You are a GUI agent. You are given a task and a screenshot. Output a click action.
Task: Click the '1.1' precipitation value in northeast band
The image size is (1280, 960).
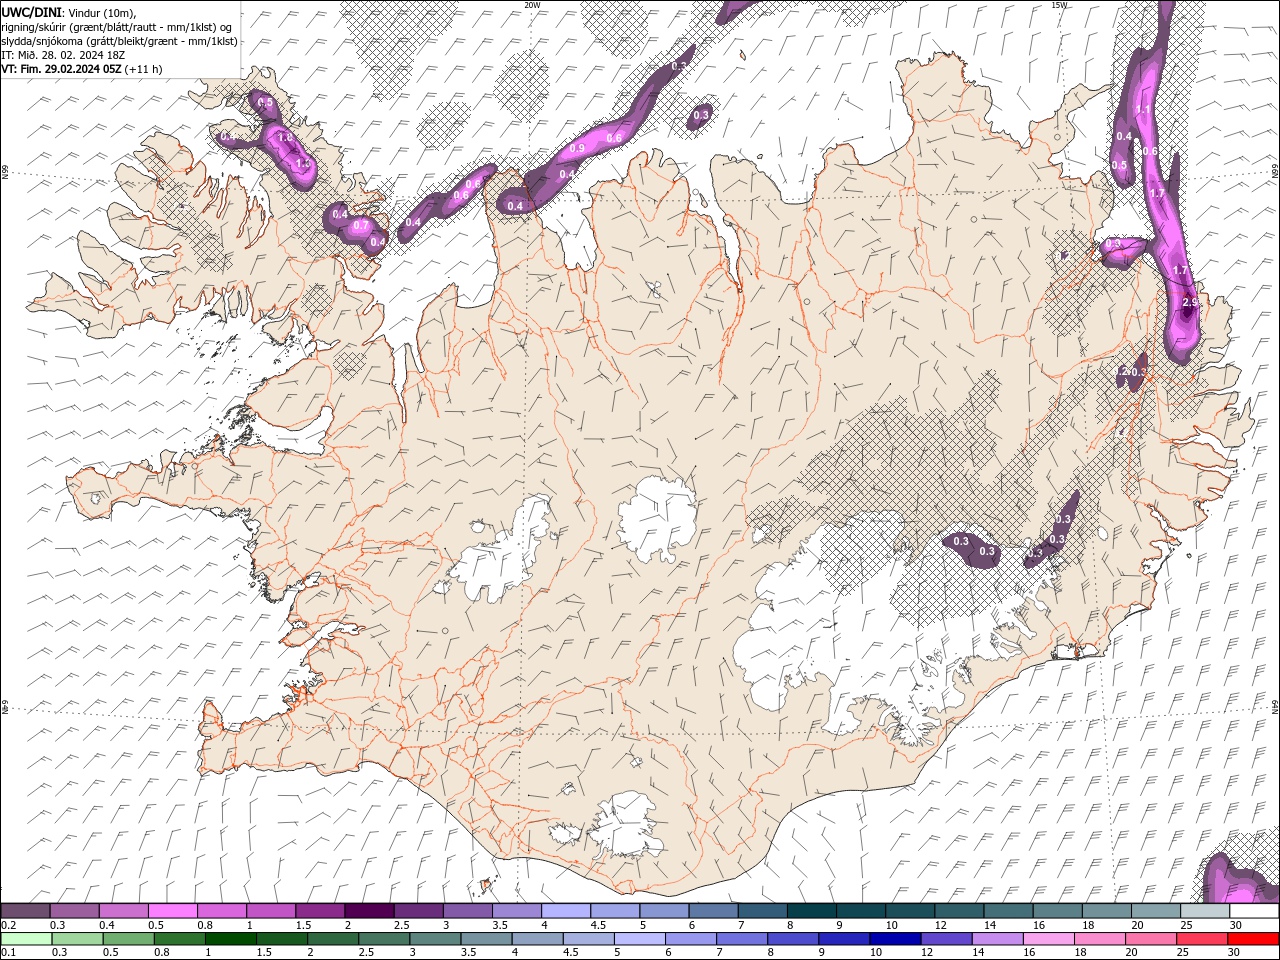1144,109
